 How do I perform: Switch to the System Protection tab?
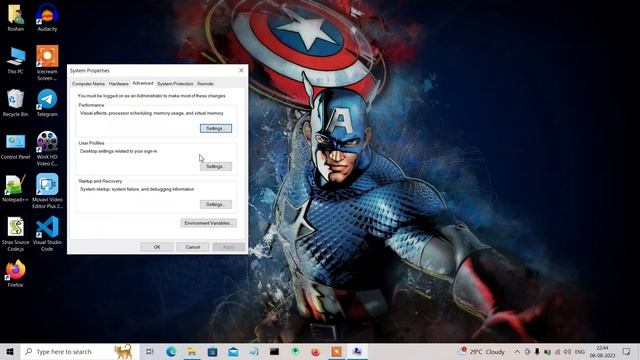(x=175, y=84)
